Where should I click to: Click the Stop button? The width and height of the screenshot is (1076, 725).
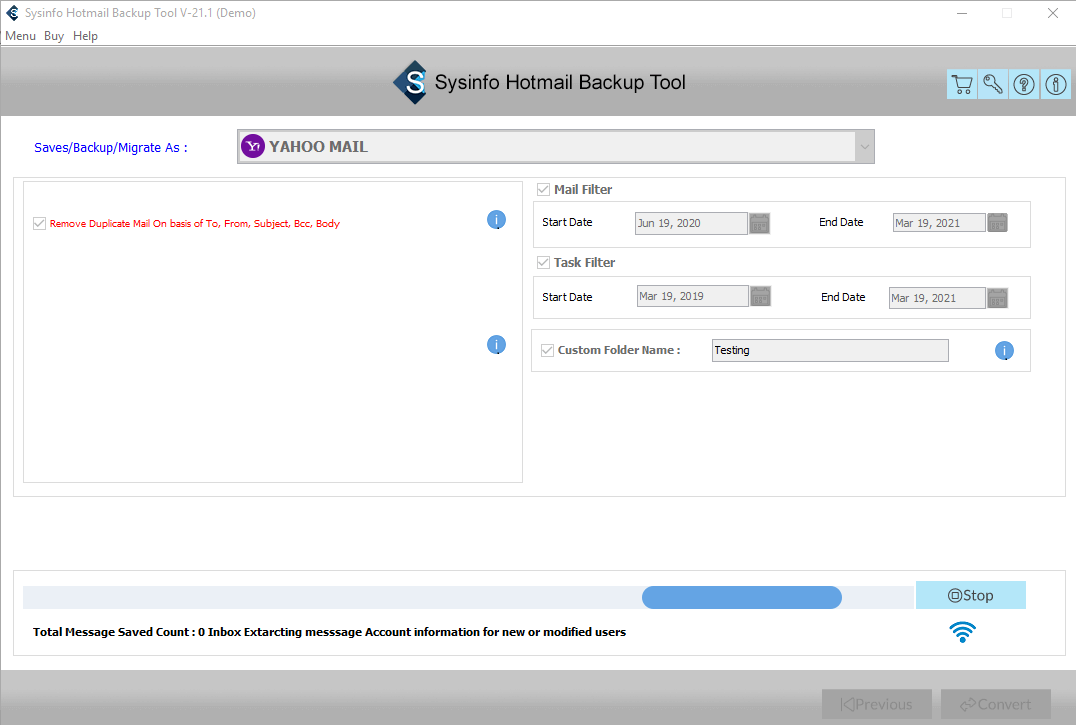(970, 595)
